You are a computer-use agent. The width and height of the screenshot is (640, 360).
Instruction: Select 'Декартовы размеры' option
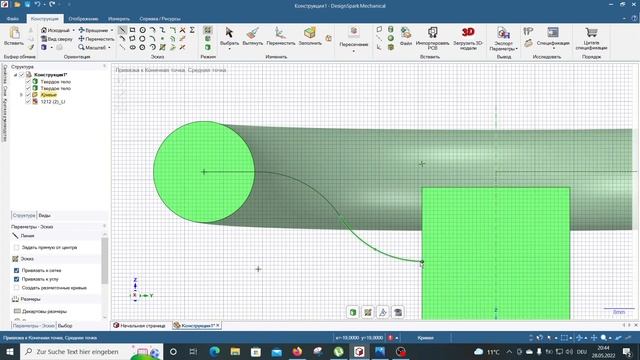[41, 311]
